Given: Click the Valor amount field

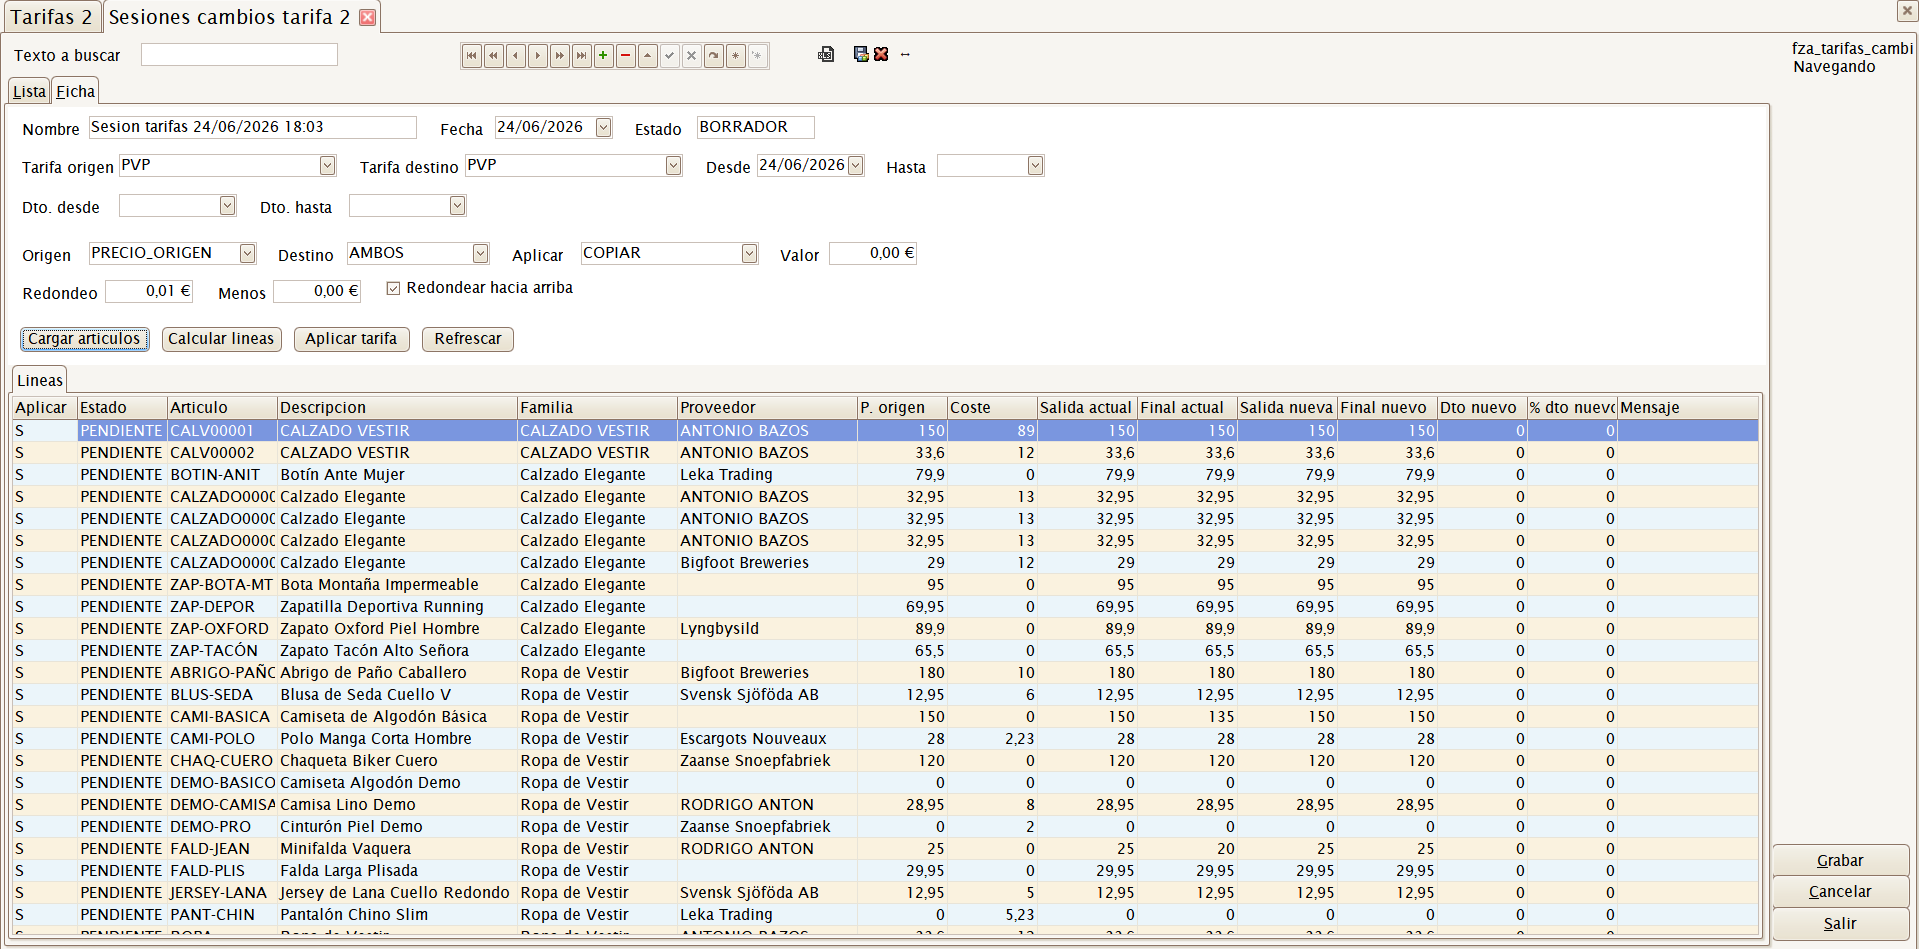Looking at the screenshot, I should click(x=873, y=253).
